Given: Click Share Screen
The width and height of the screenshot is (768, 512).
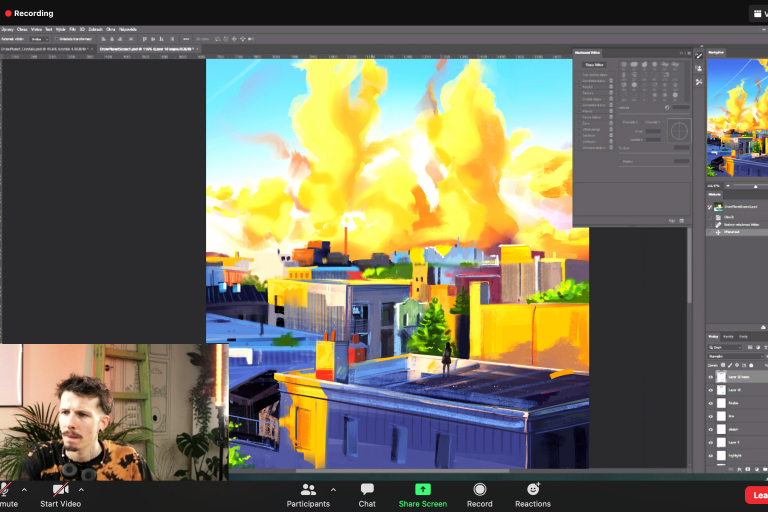Looking at the screenshot, I should coord(423,495).
